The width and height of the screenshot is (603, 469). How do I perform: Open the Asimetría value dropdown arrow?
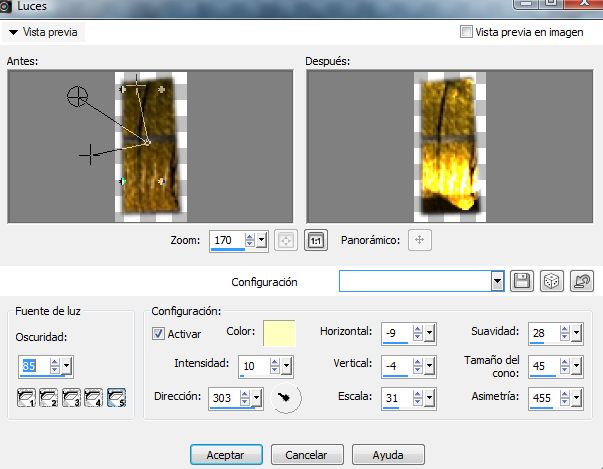click(576, 398)
